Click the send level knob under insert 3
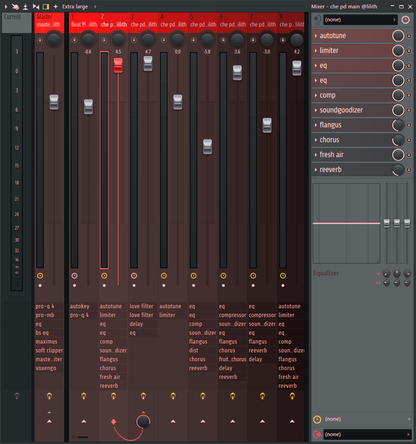The image size is (416, 444). pos(143,422)
